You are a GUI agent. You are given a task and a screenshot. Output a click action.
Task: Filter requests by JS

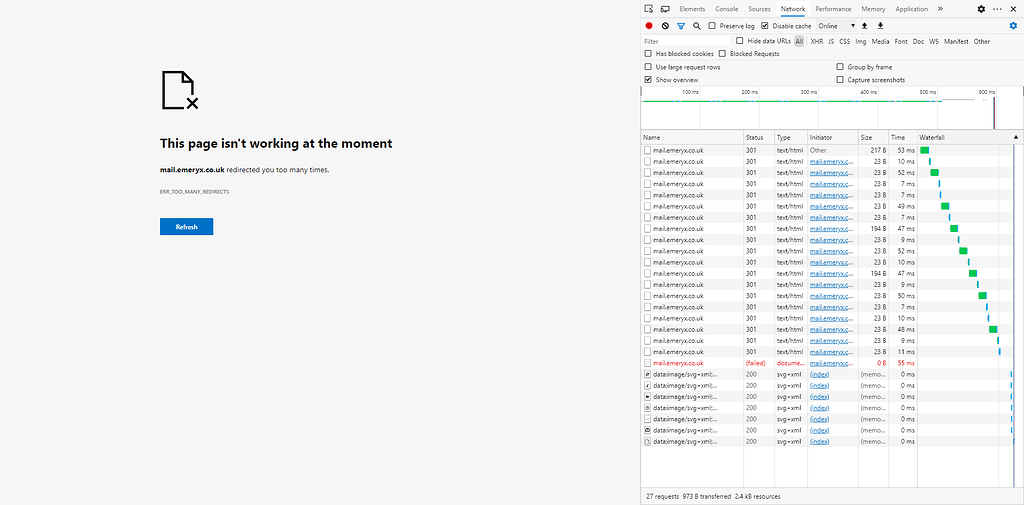[831, 41]
